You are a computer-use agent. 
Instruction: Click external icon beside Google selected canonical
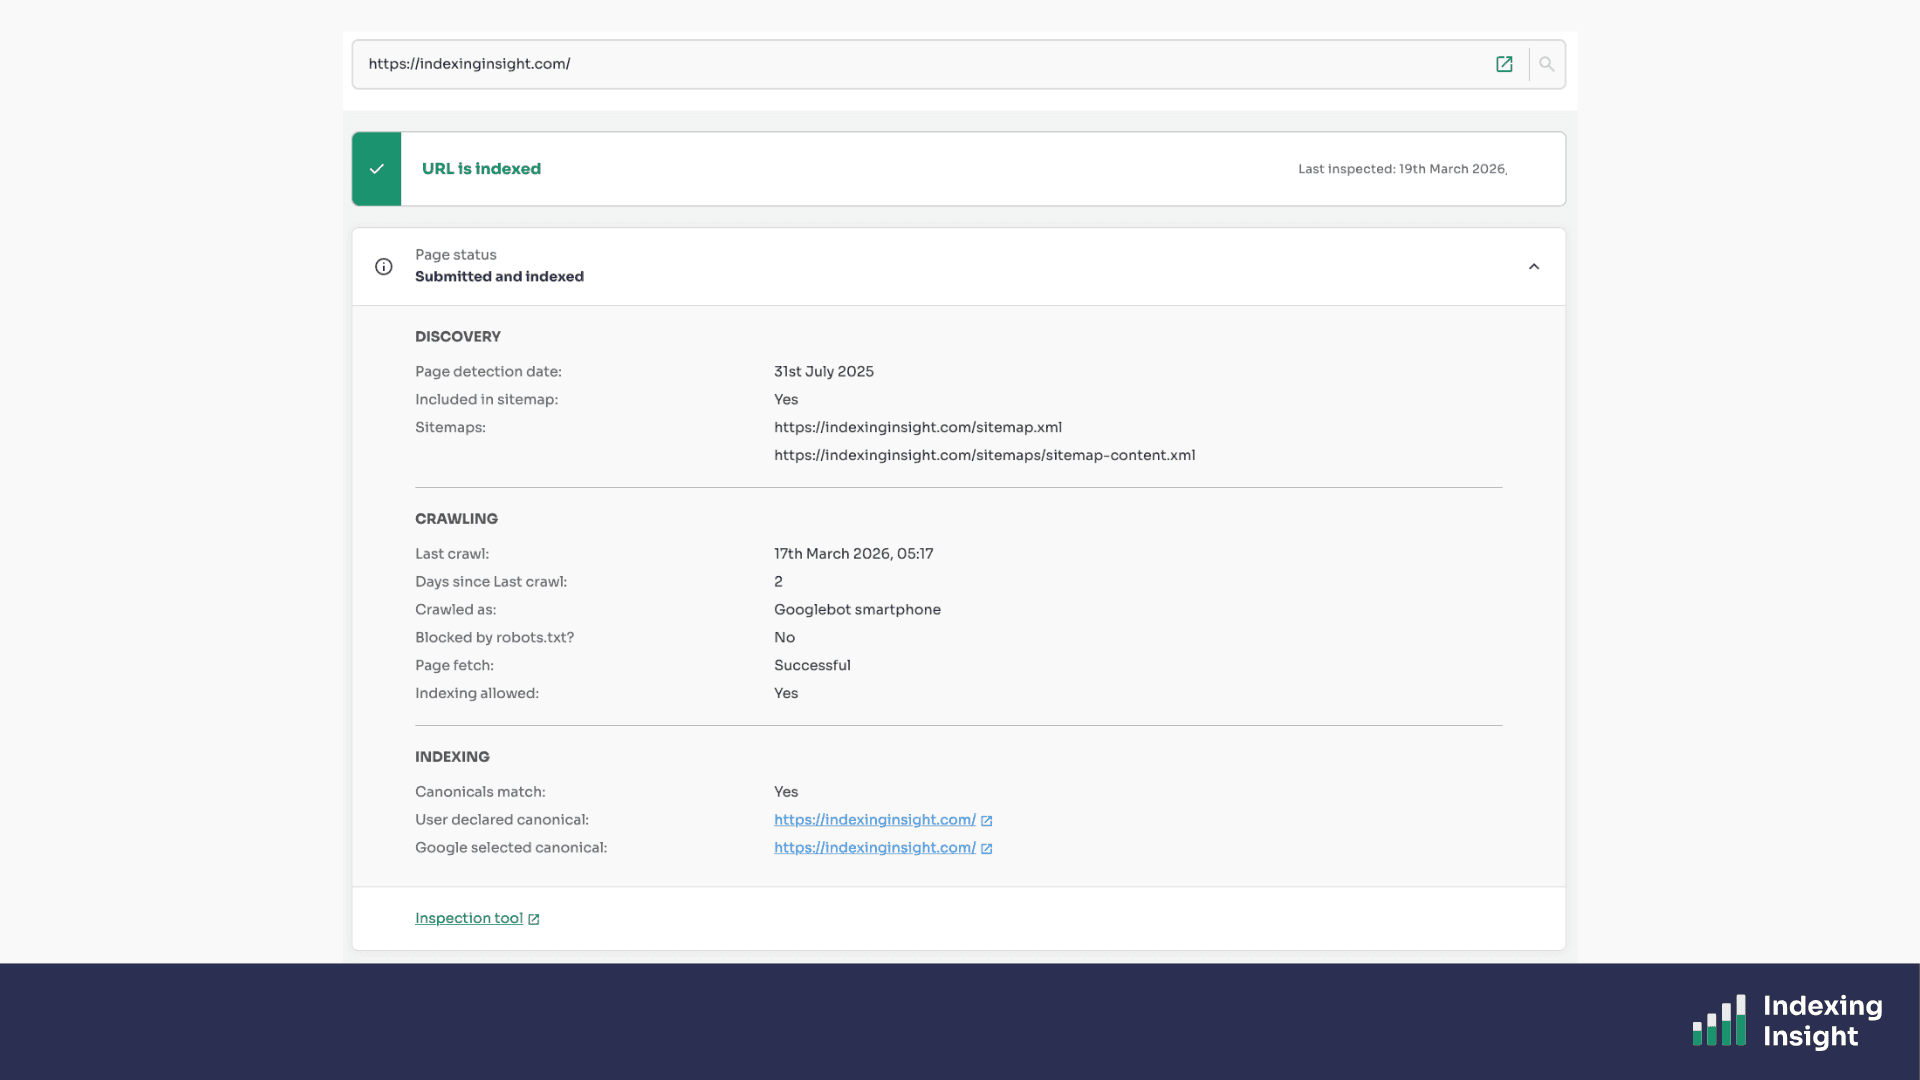(x=987, y=849)
